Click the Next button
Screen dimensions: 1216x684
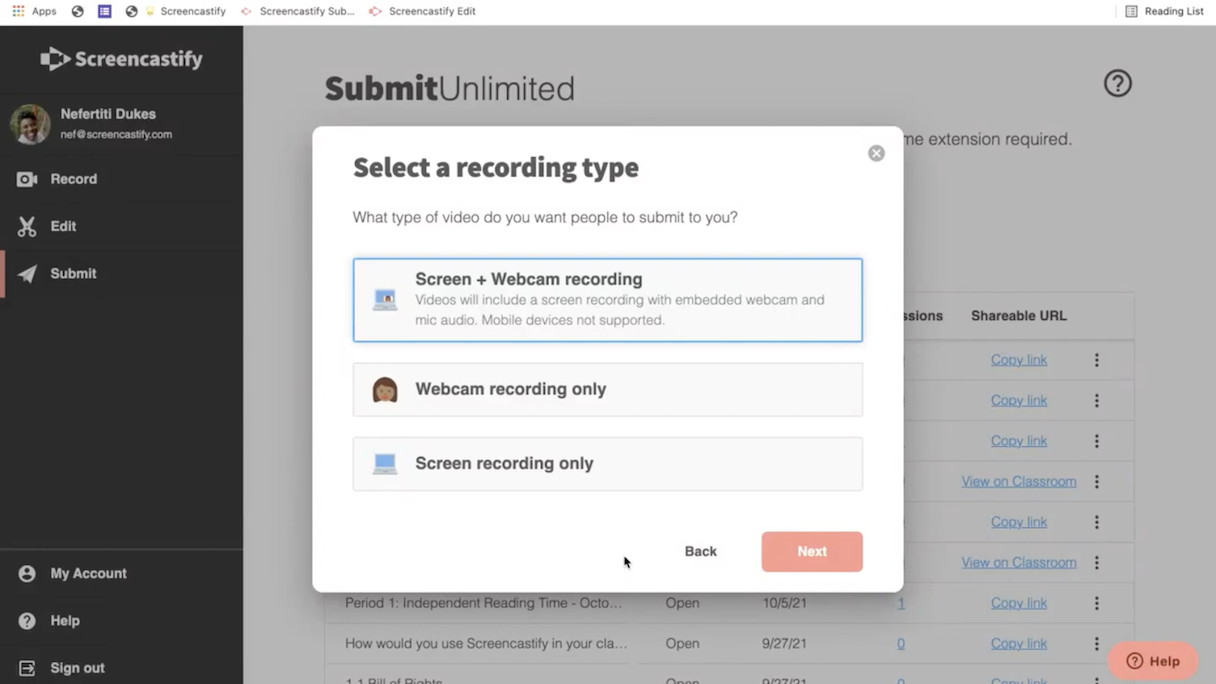tap(811, 552)
